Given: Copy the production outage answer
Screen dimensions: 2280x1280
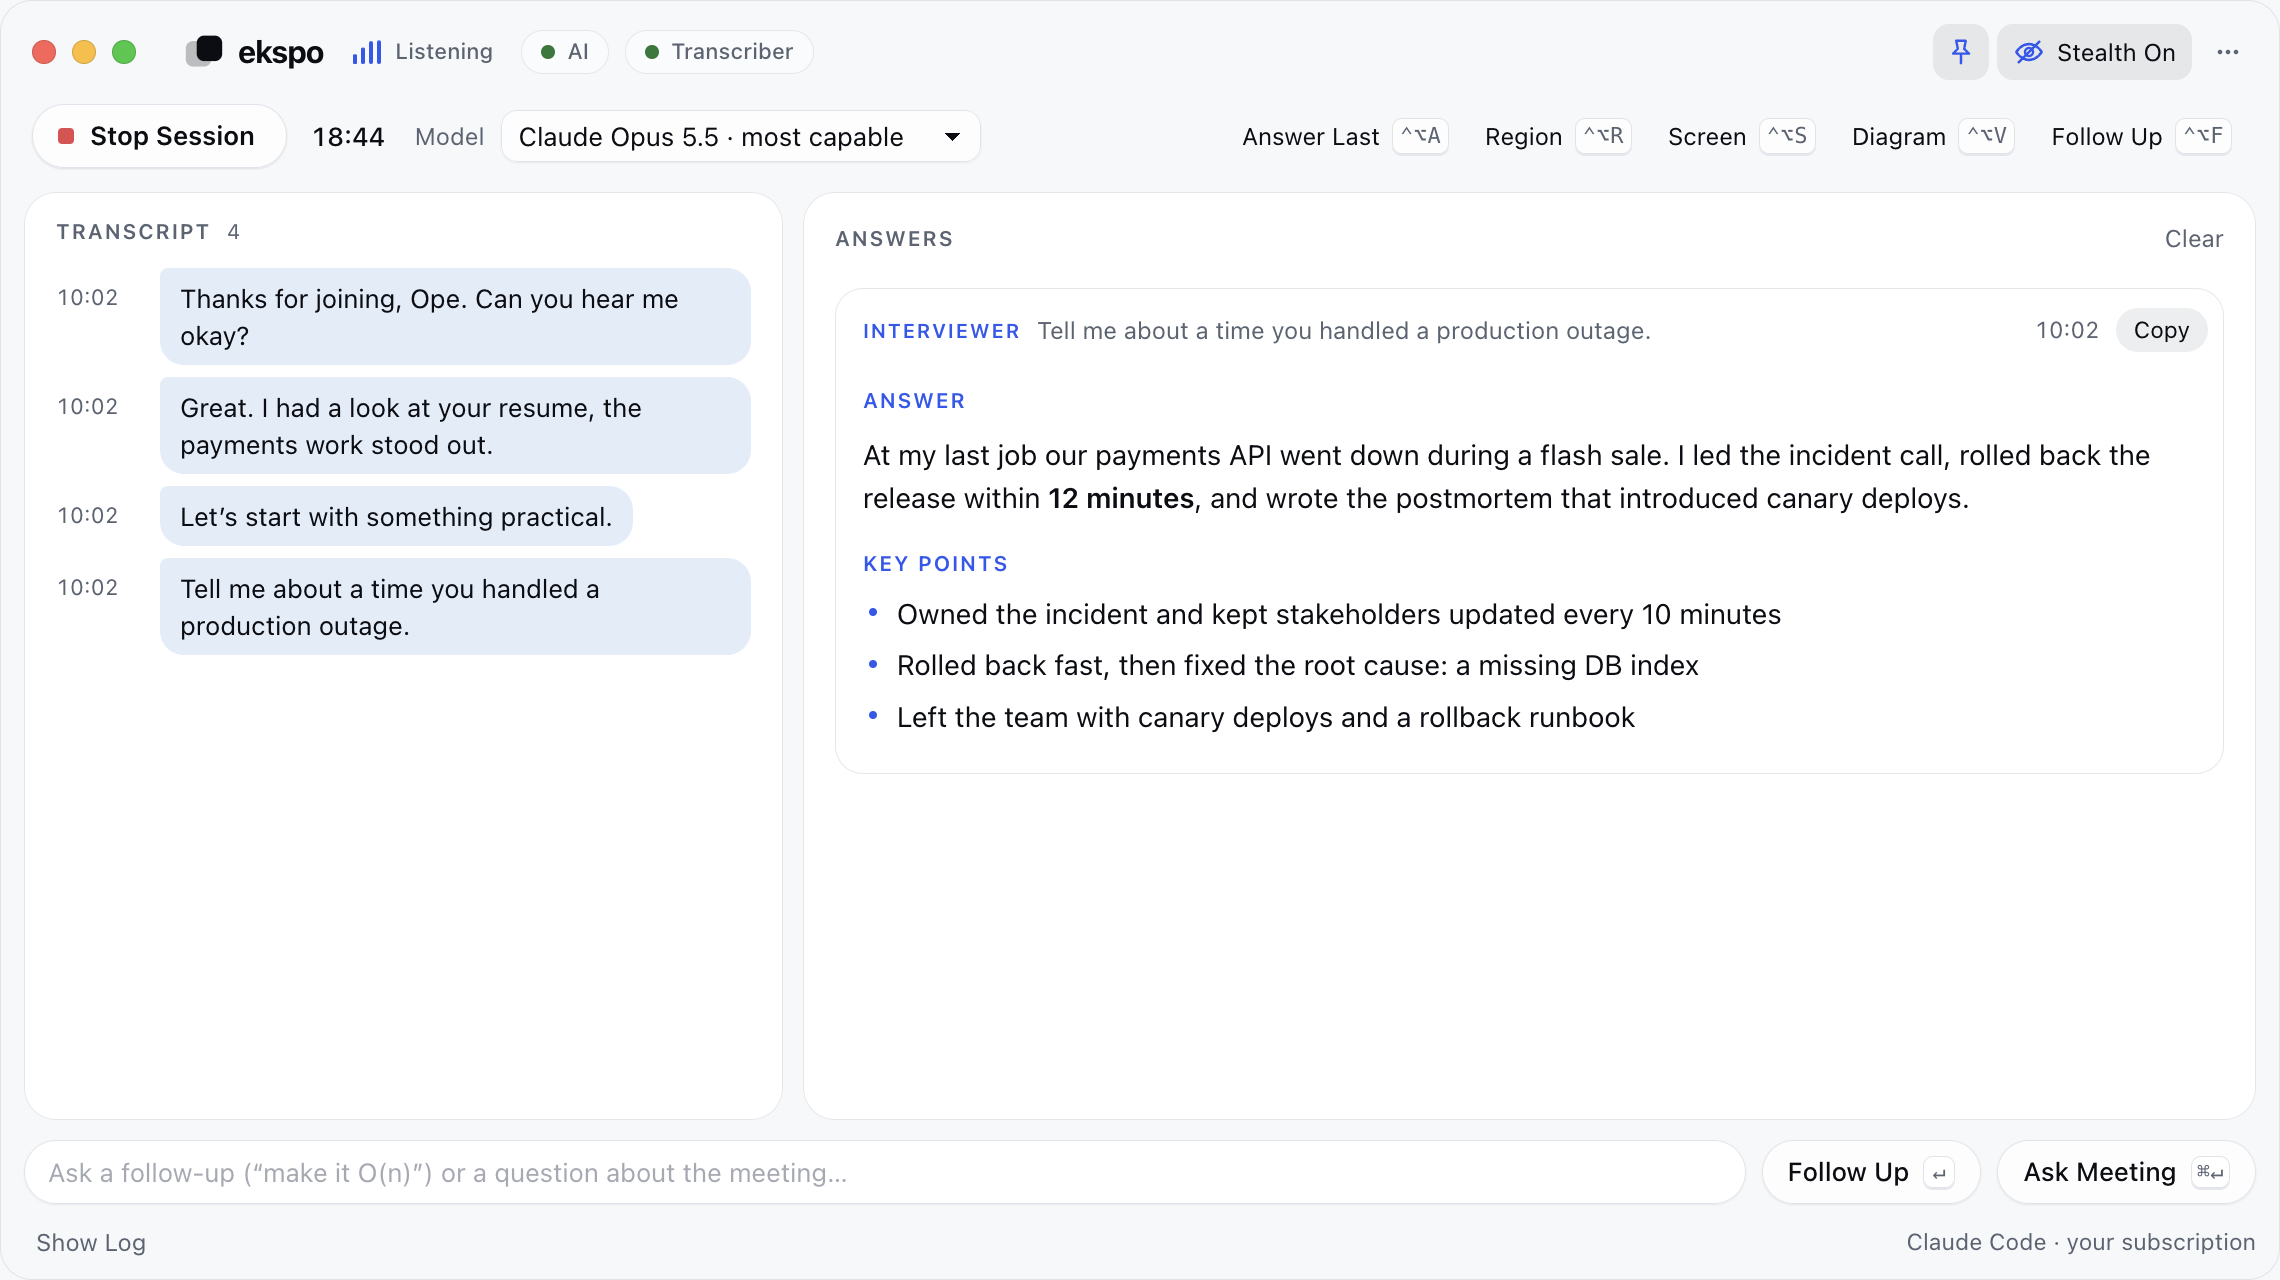Looking at the screenshot, I should tap(2161, 330).
